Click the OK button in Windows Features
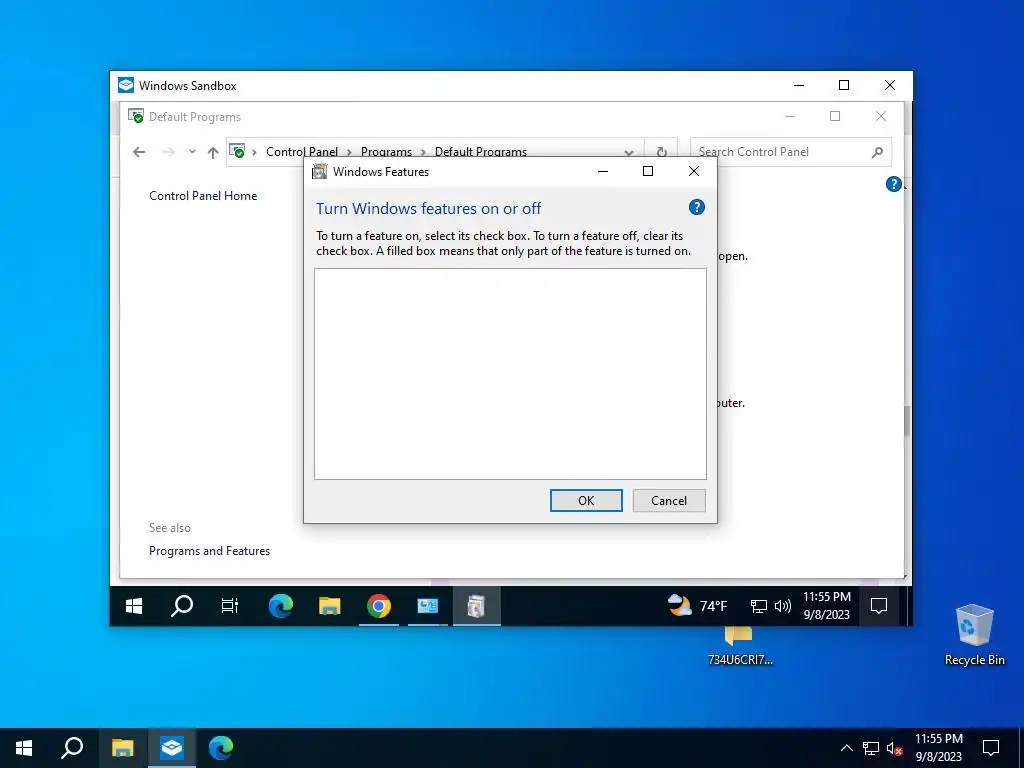 [x=586, y=500]
